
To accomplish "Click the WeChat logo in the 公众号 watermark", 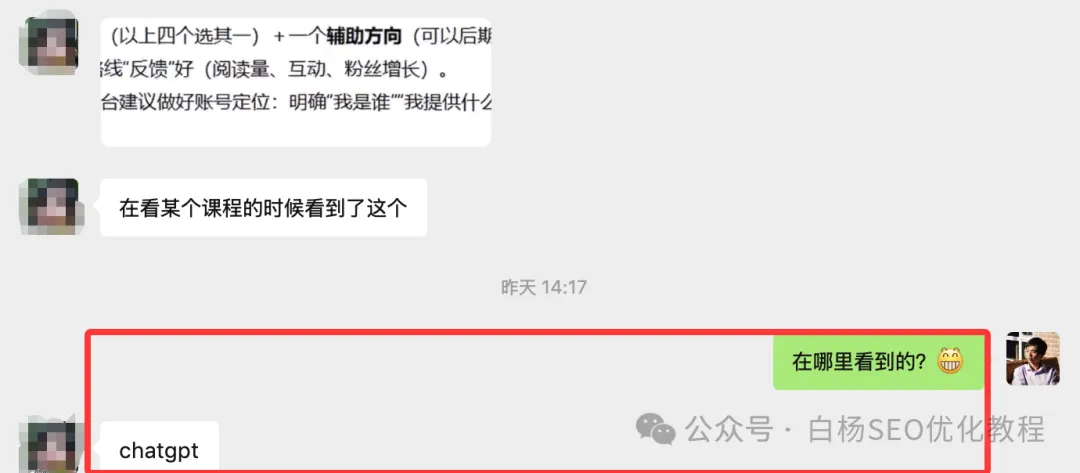I will [655, 430].
